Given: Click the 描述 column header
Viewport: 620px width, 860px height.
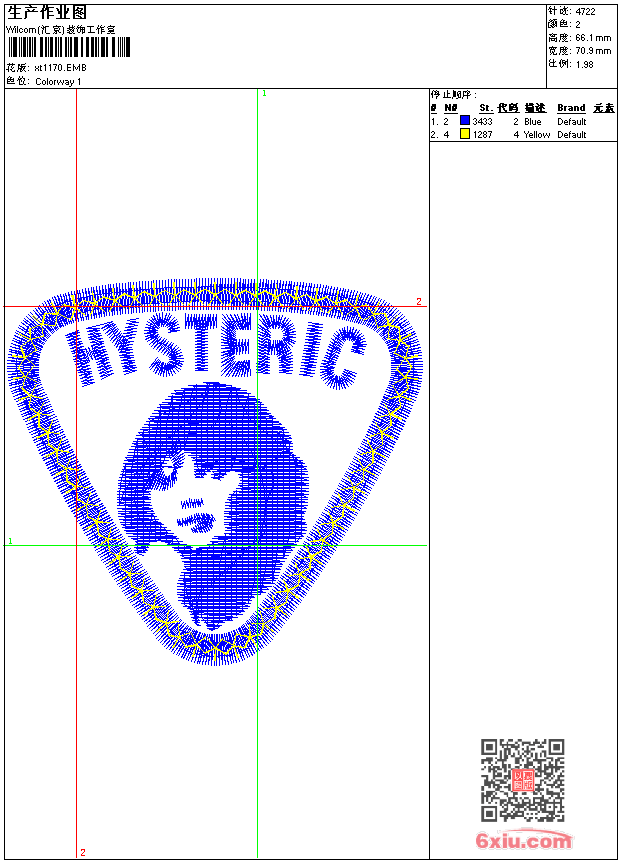Looking at the screenshot, I should pos(535,108).
